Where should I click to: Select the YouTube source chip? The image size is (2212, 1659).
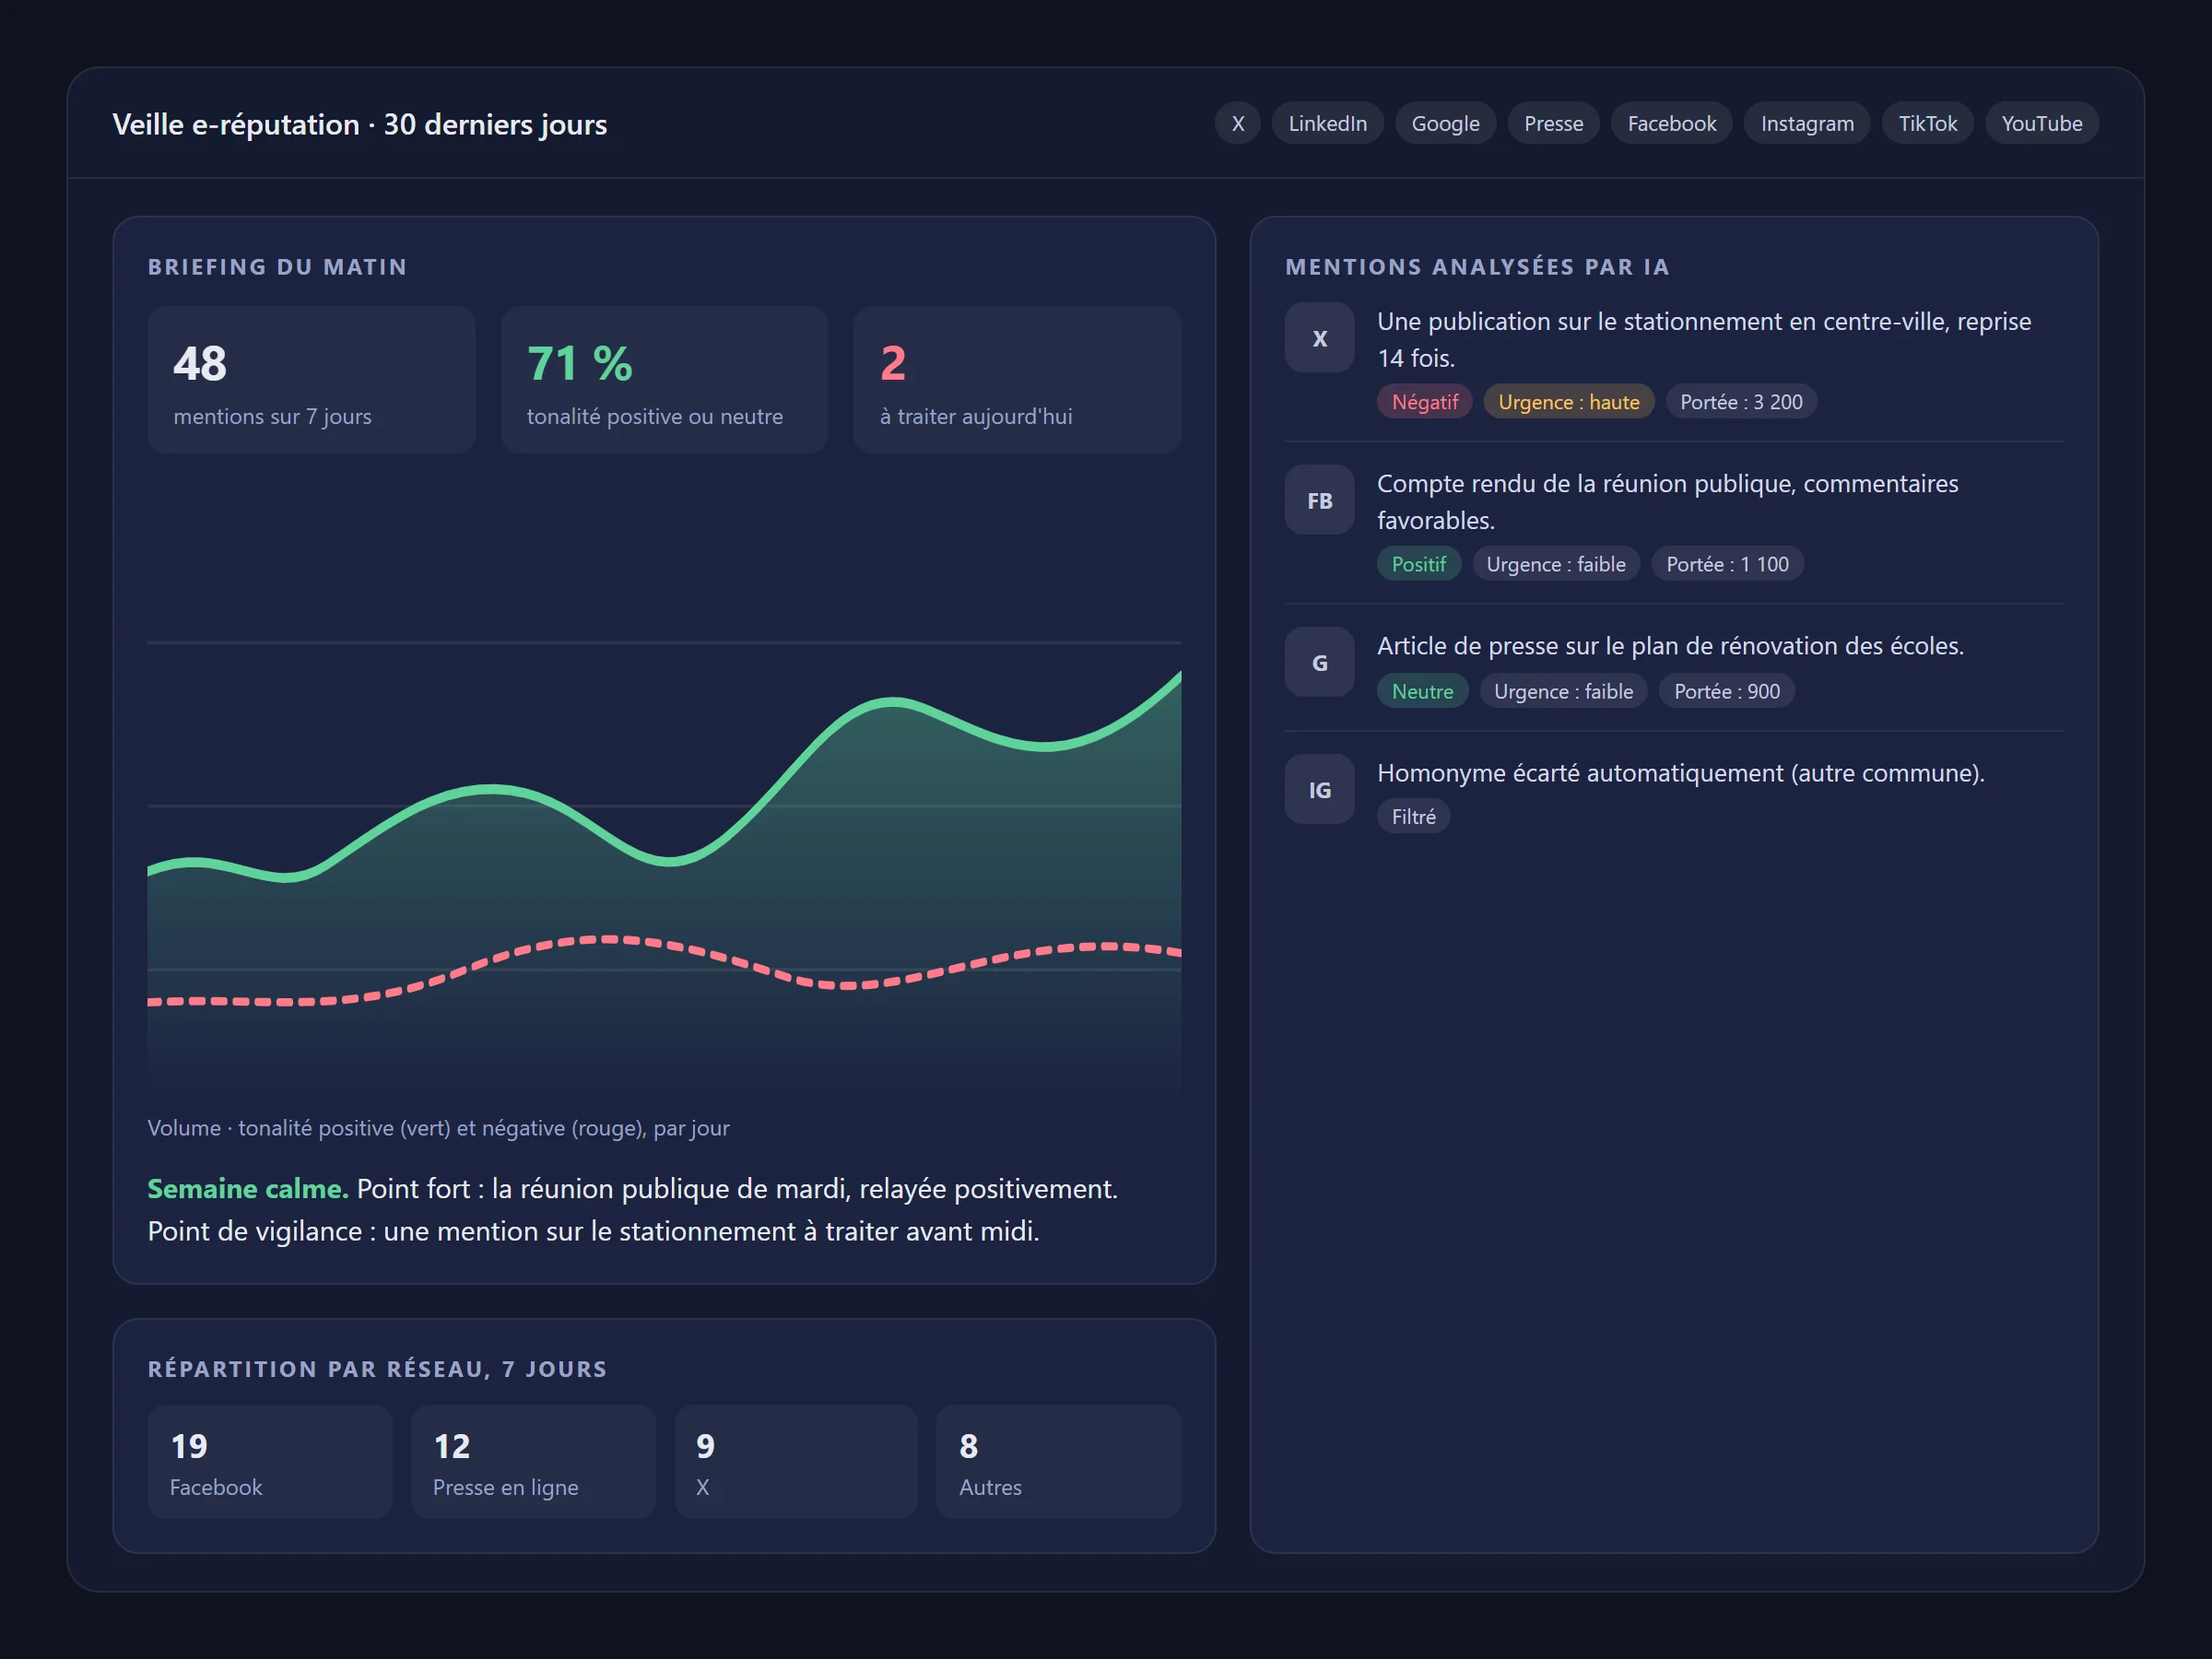2041,123
